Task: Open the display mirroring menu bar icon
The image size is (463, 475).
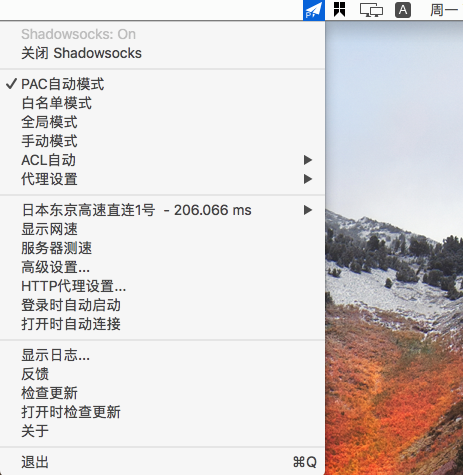Action: [x=371, y=10]
